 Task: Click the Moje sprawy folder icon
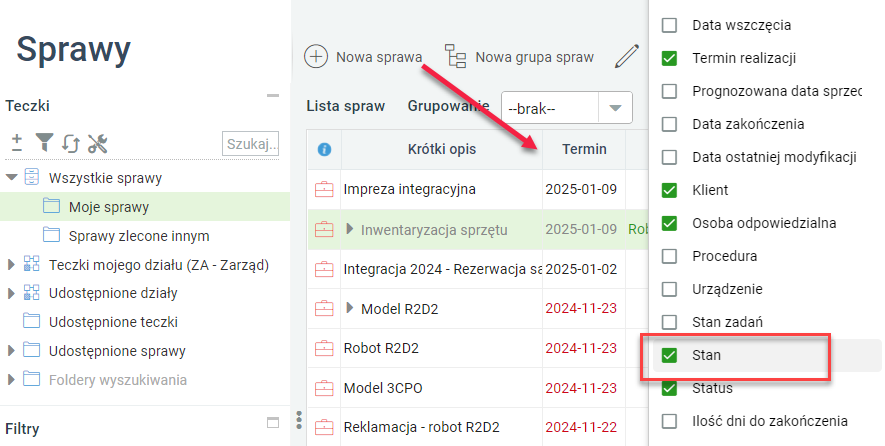(x=51, y=206)
